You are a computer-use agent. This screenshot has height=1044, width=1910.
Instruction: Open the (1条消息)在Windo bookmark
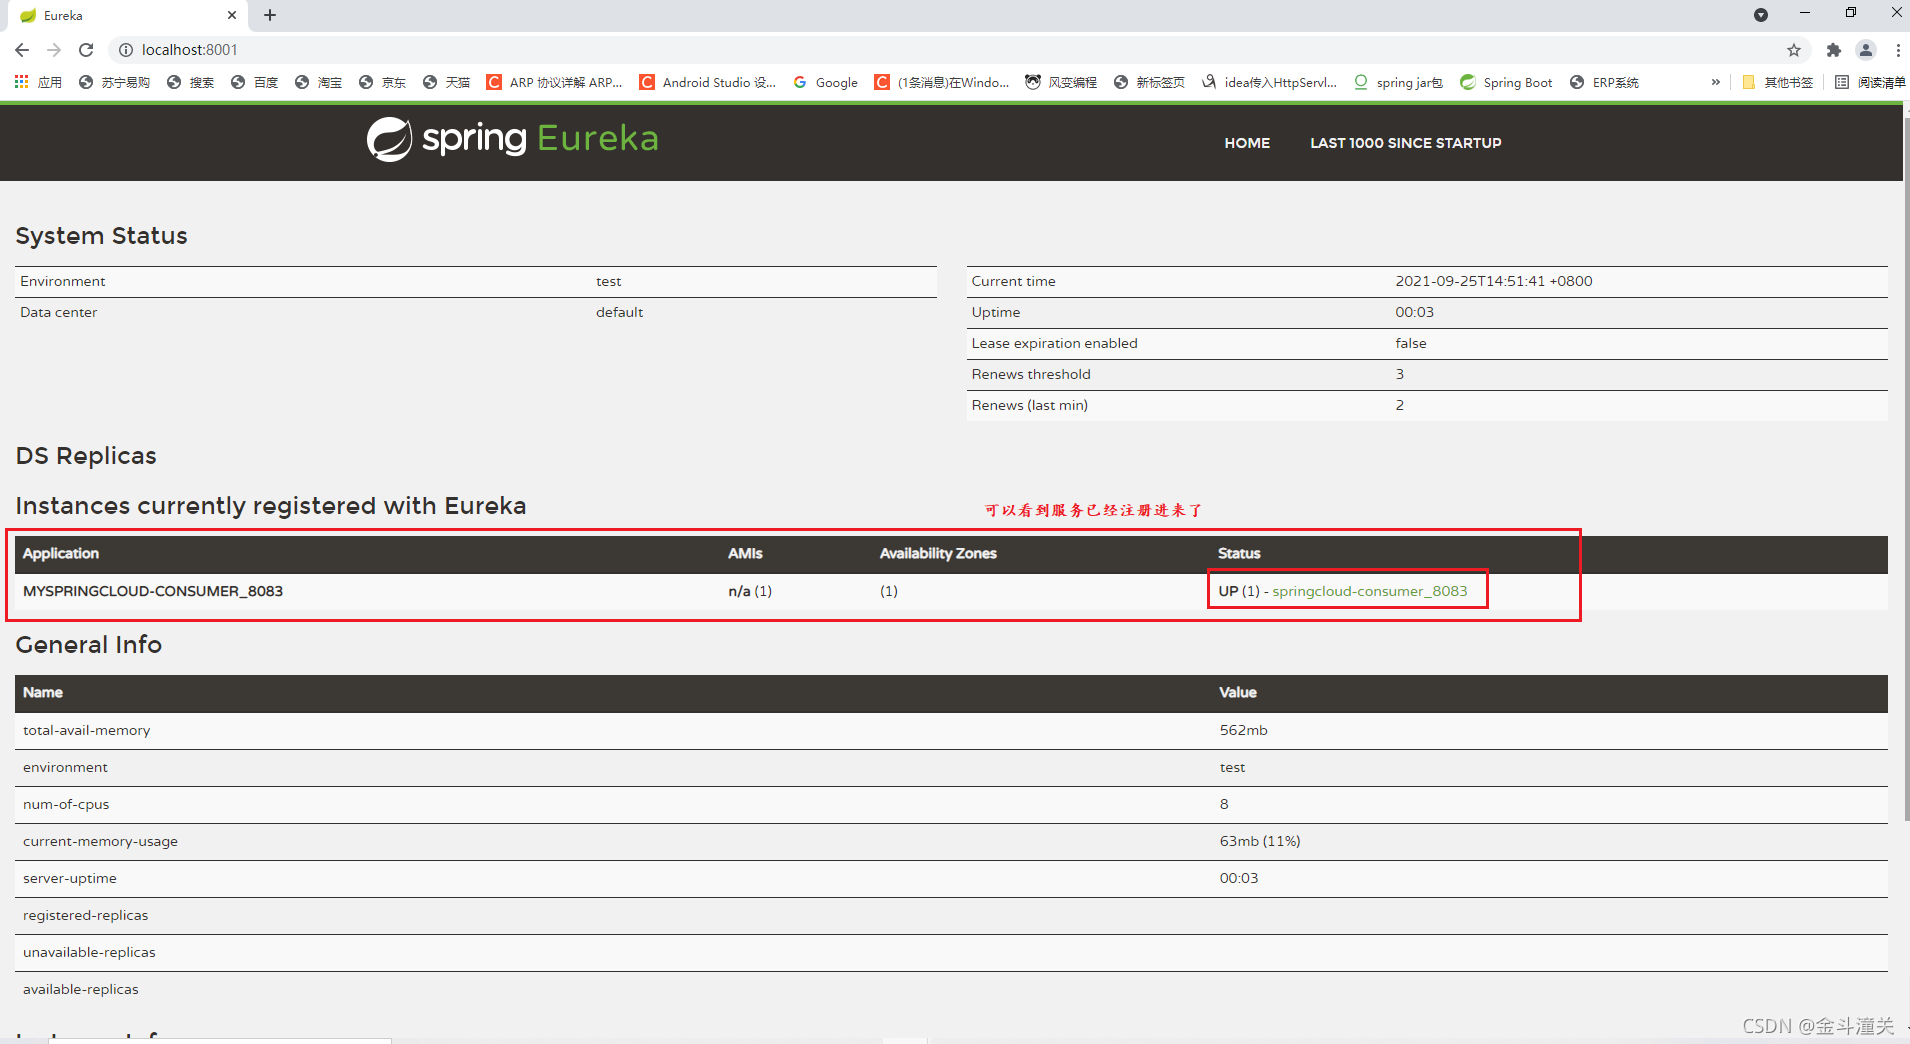coord(942,82)
